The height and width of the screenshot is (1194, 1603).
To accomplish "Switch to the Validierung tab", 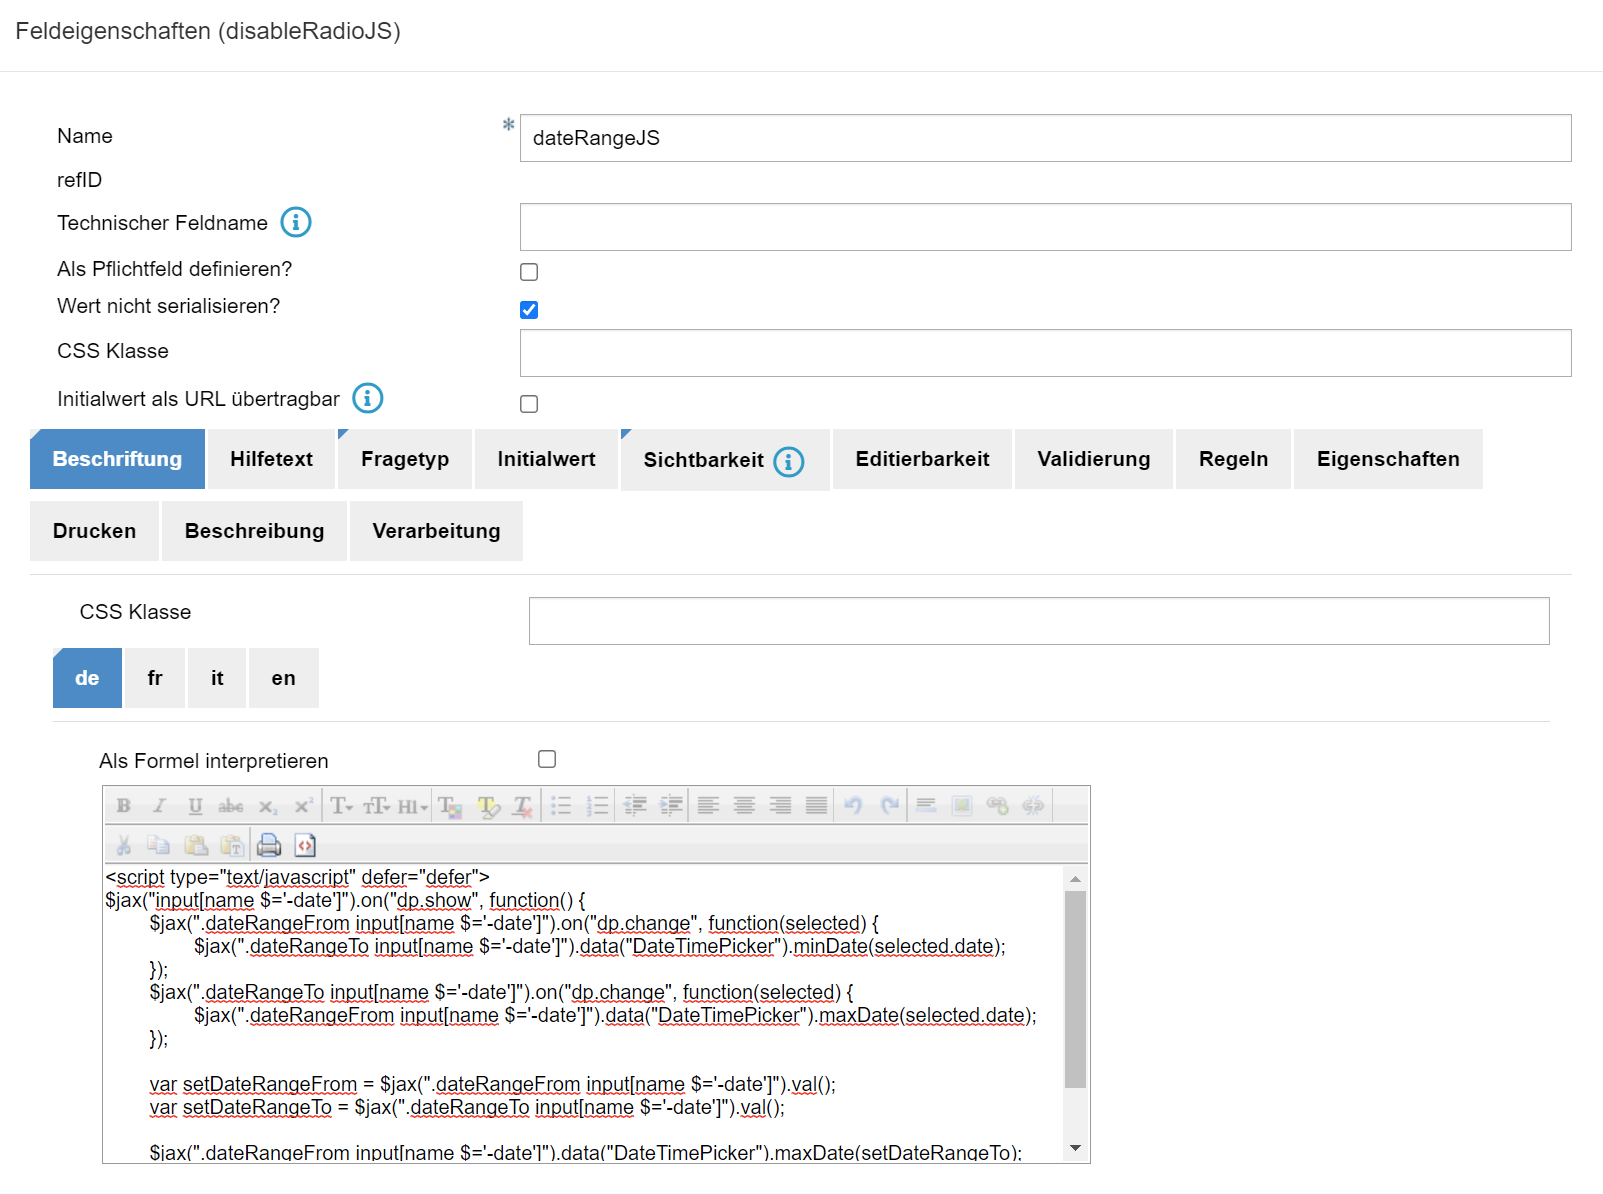I will pyautogui.click(x=1093, y=459).
